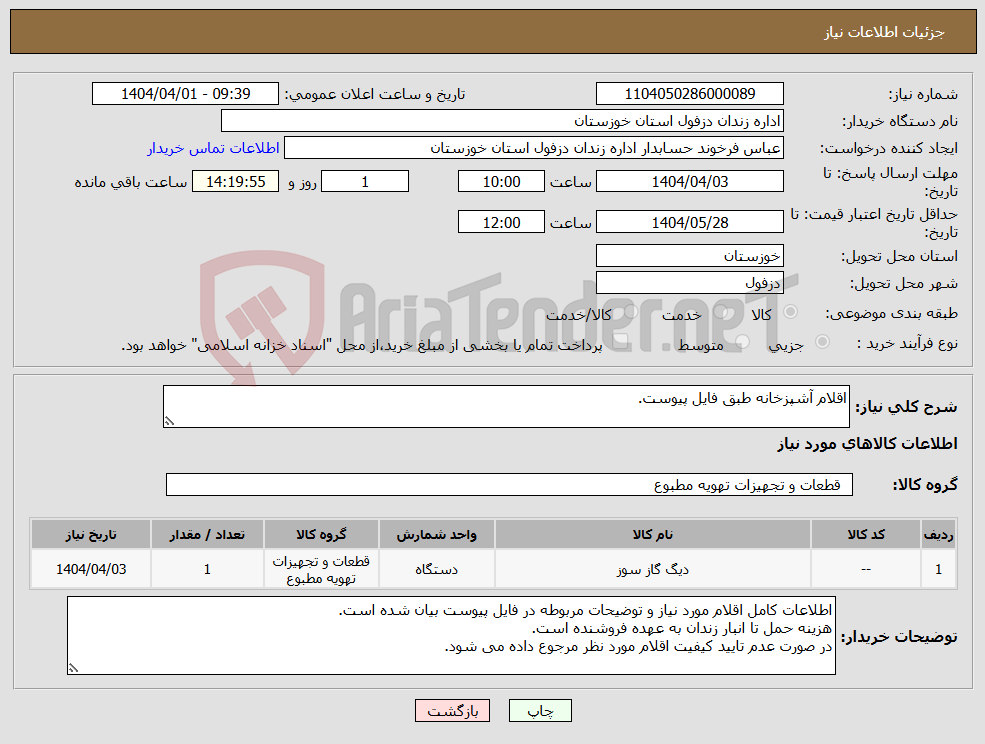Image resolution: width=985 pixels, height=744 pixels.
Task: Click the کد کالا column header
Action: pos(866,534)
